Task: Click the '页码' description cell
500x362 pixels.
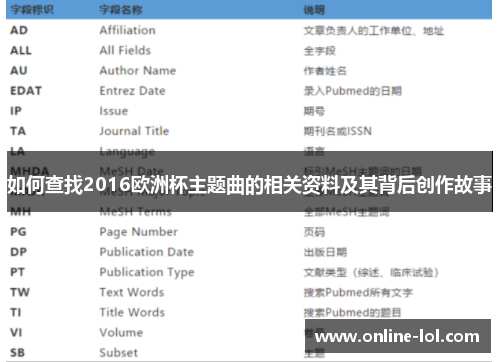Action: point(314,232)
